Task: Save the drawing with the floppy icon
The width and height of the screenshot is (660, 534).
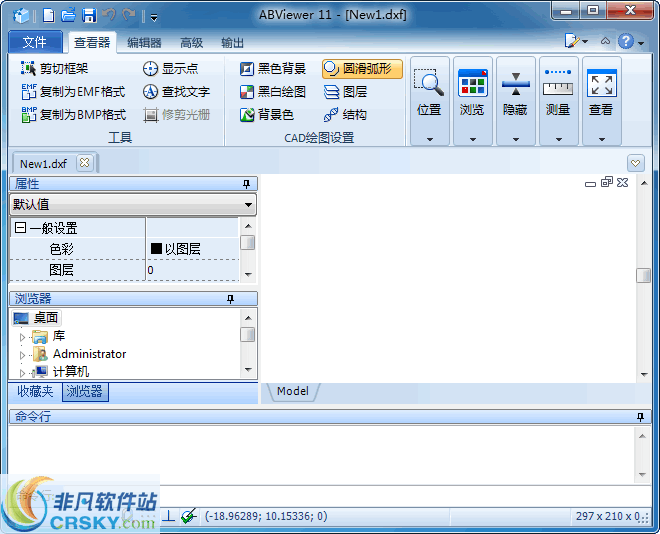Action: pos(89,16)
